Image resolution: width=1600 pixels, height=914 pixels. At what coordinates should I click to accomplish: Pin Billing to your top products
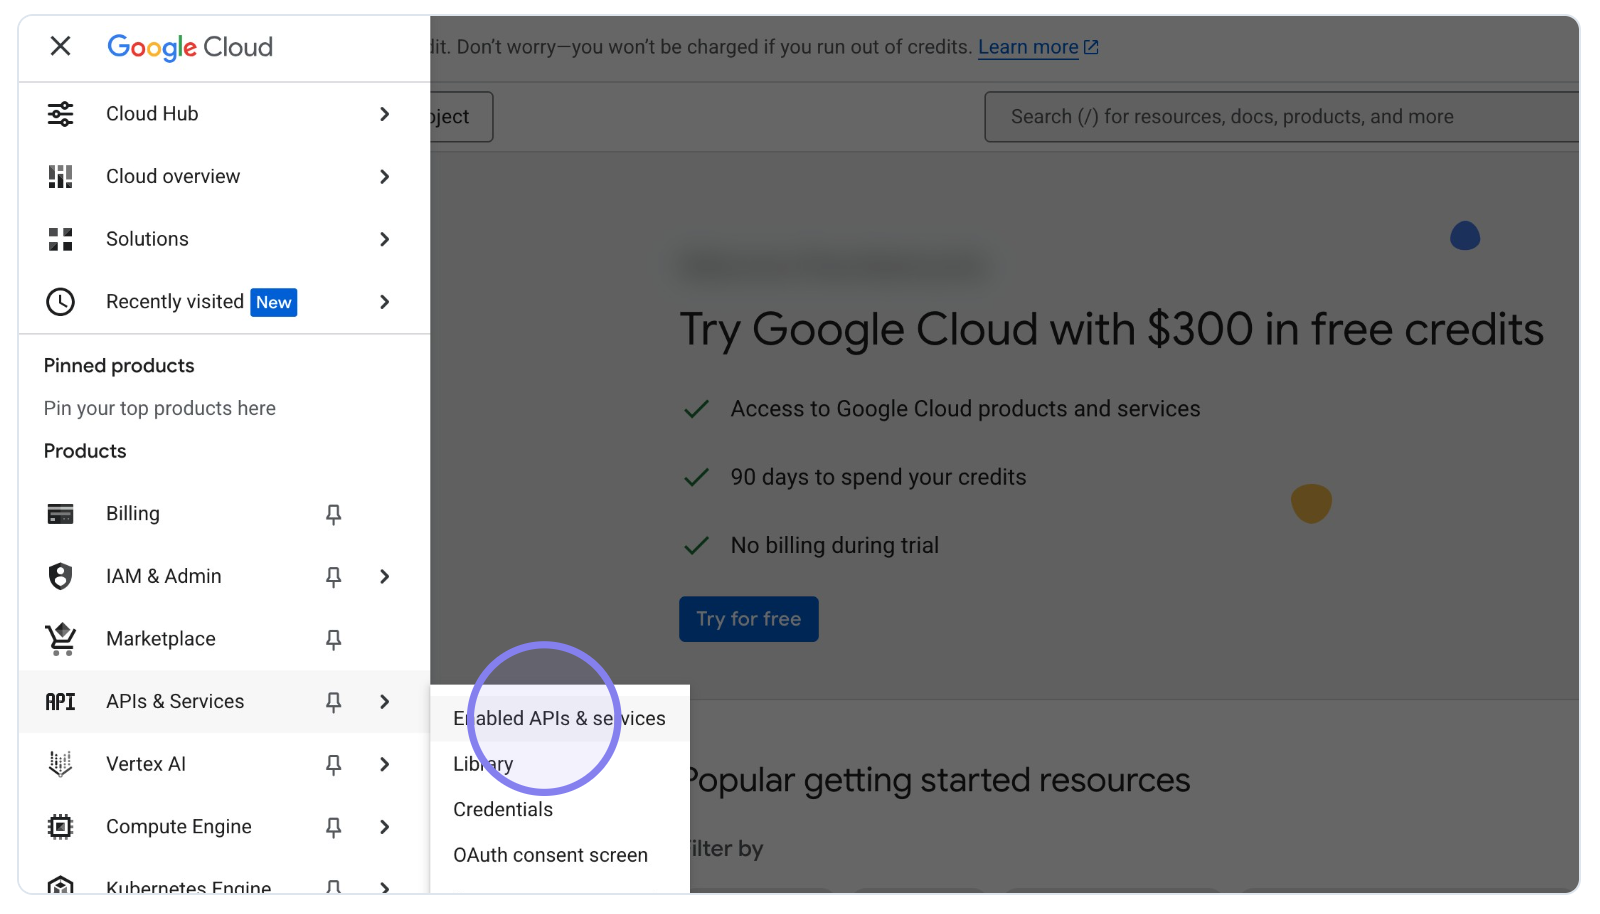(x=333, y=513)
